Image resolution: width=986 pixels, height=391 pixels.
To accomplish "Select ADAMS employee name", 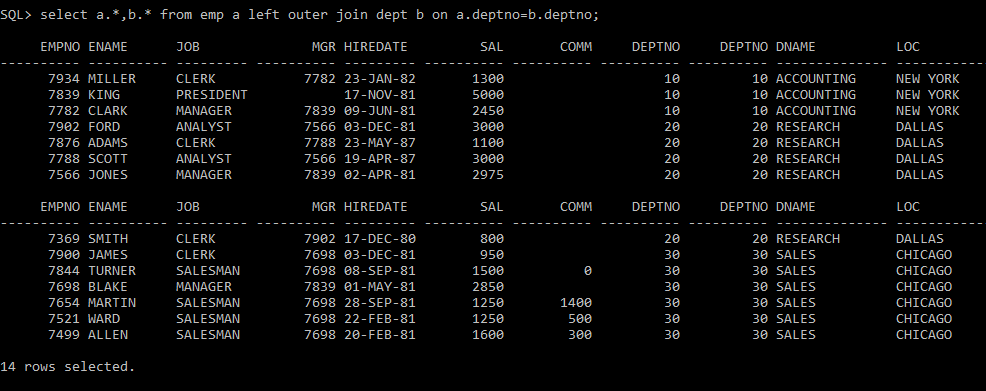I will point(108,143).
